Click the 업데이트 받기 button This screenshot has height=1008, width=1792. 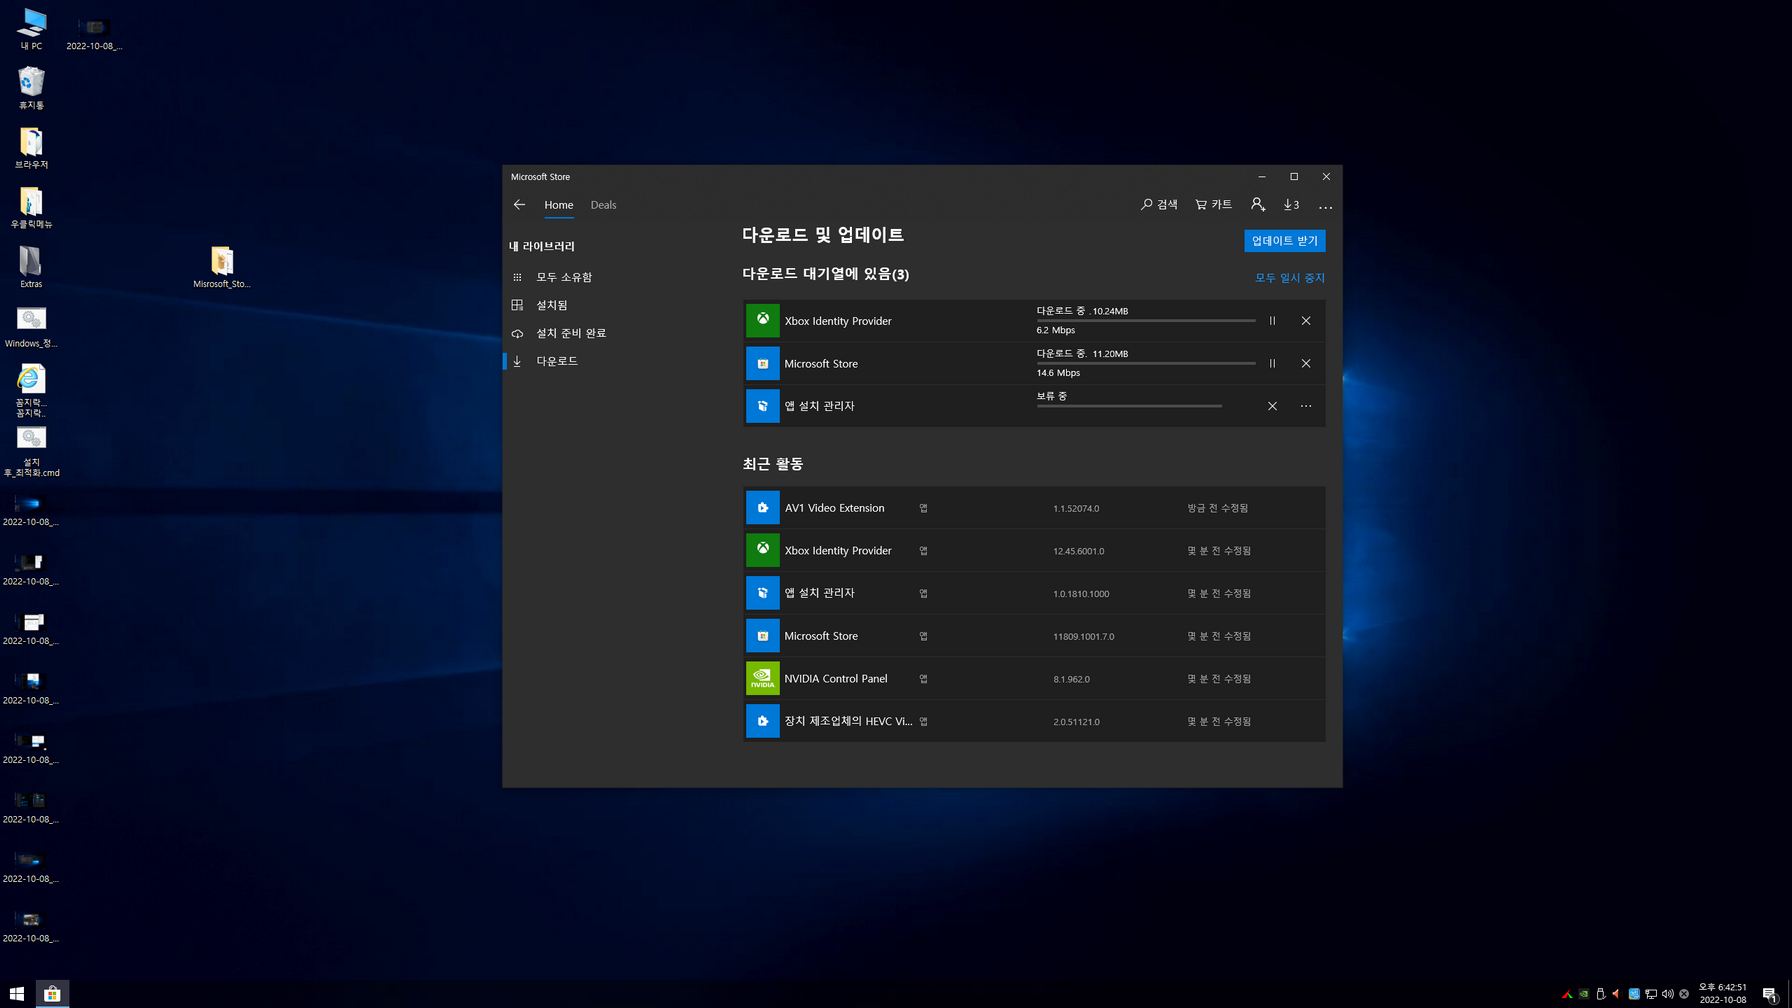point(1285,241)
